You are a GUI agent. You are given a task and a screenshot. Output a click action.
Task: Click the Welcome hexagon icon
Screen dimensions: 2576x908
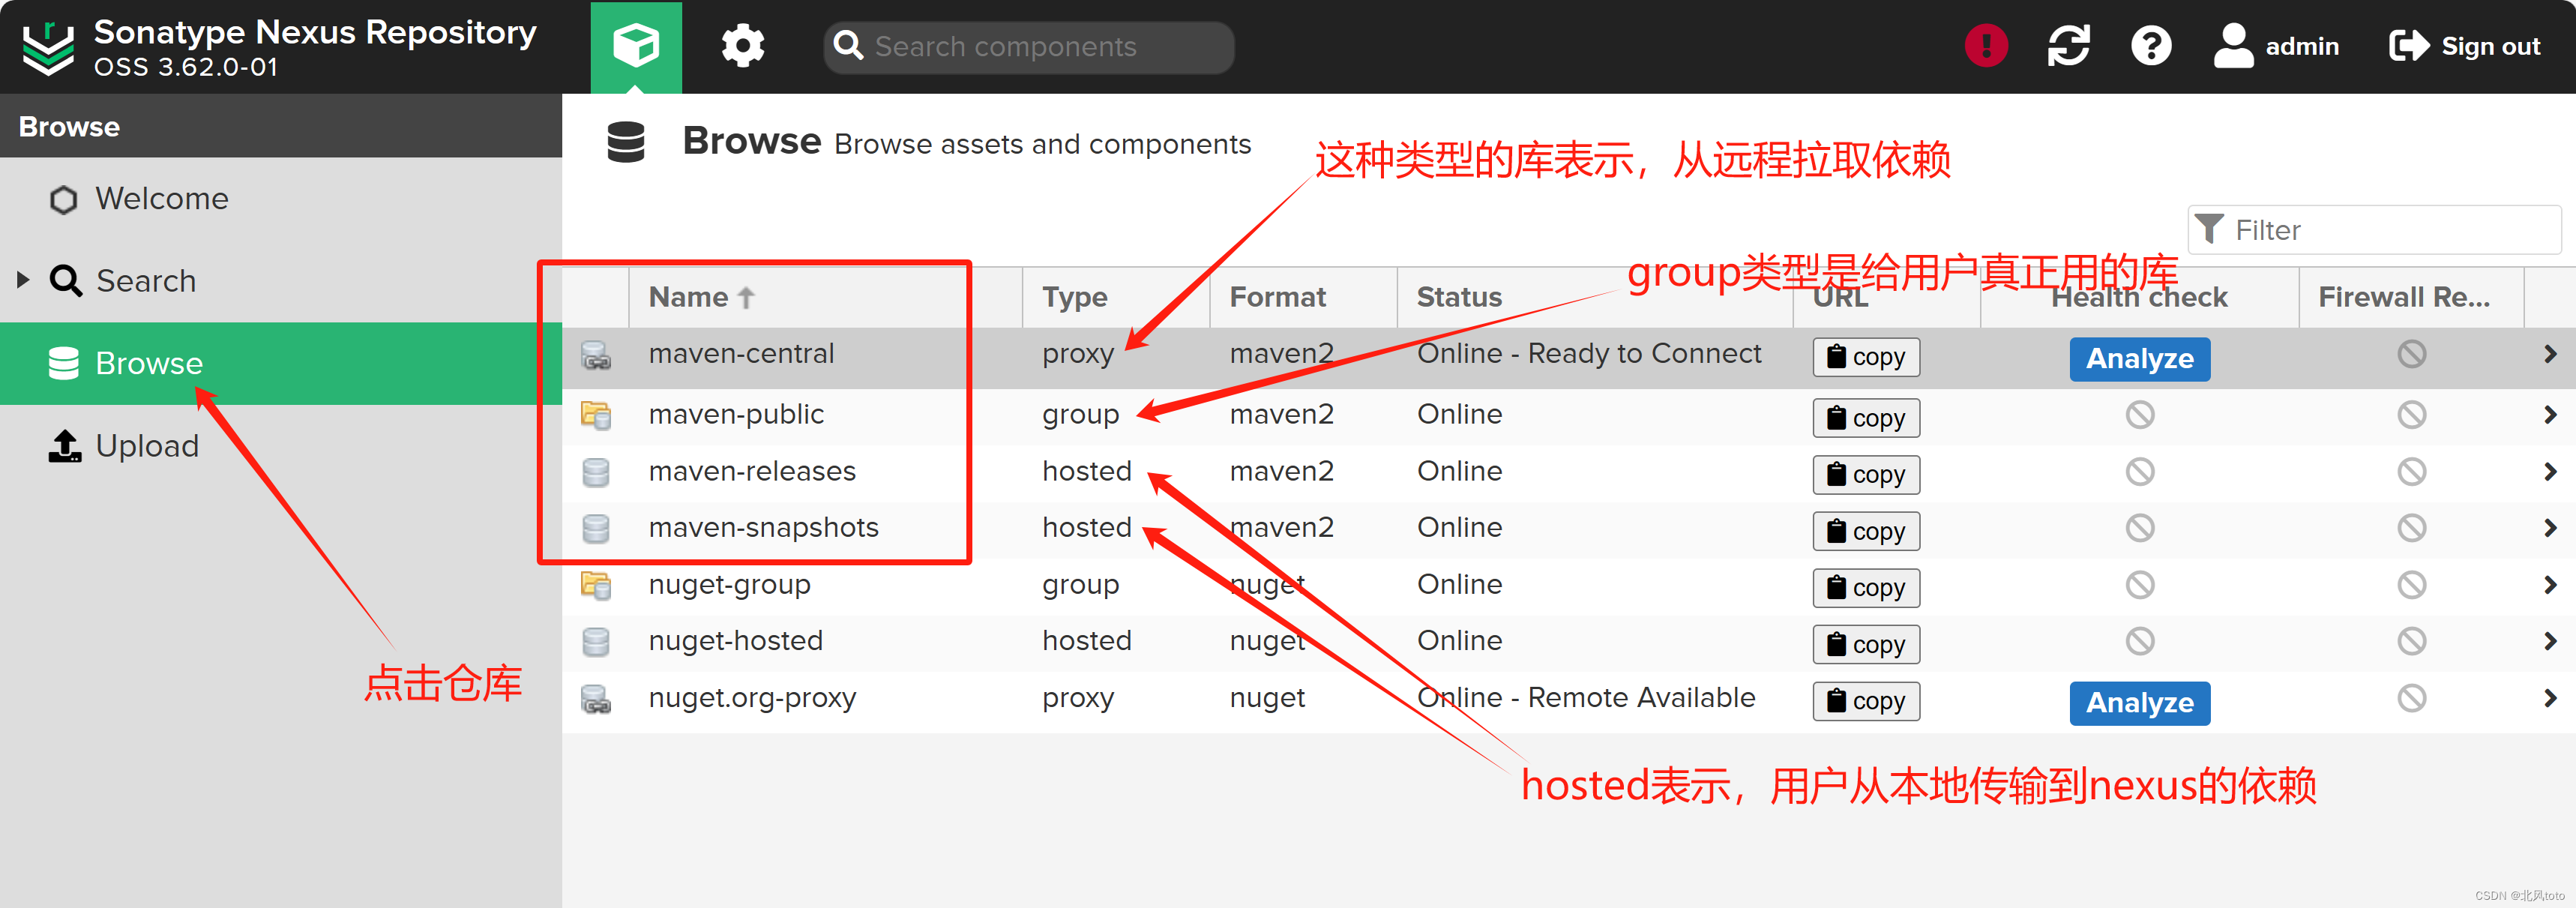[x=64, y=200]
